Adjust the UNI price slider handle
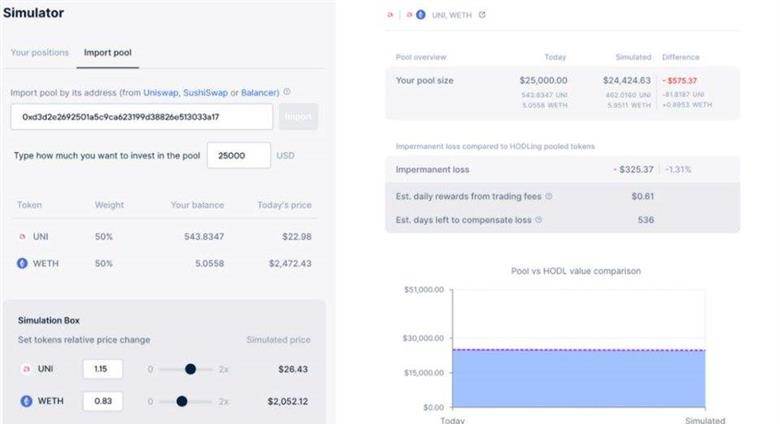This screenshot has height=424, width=780. (190, 369)
